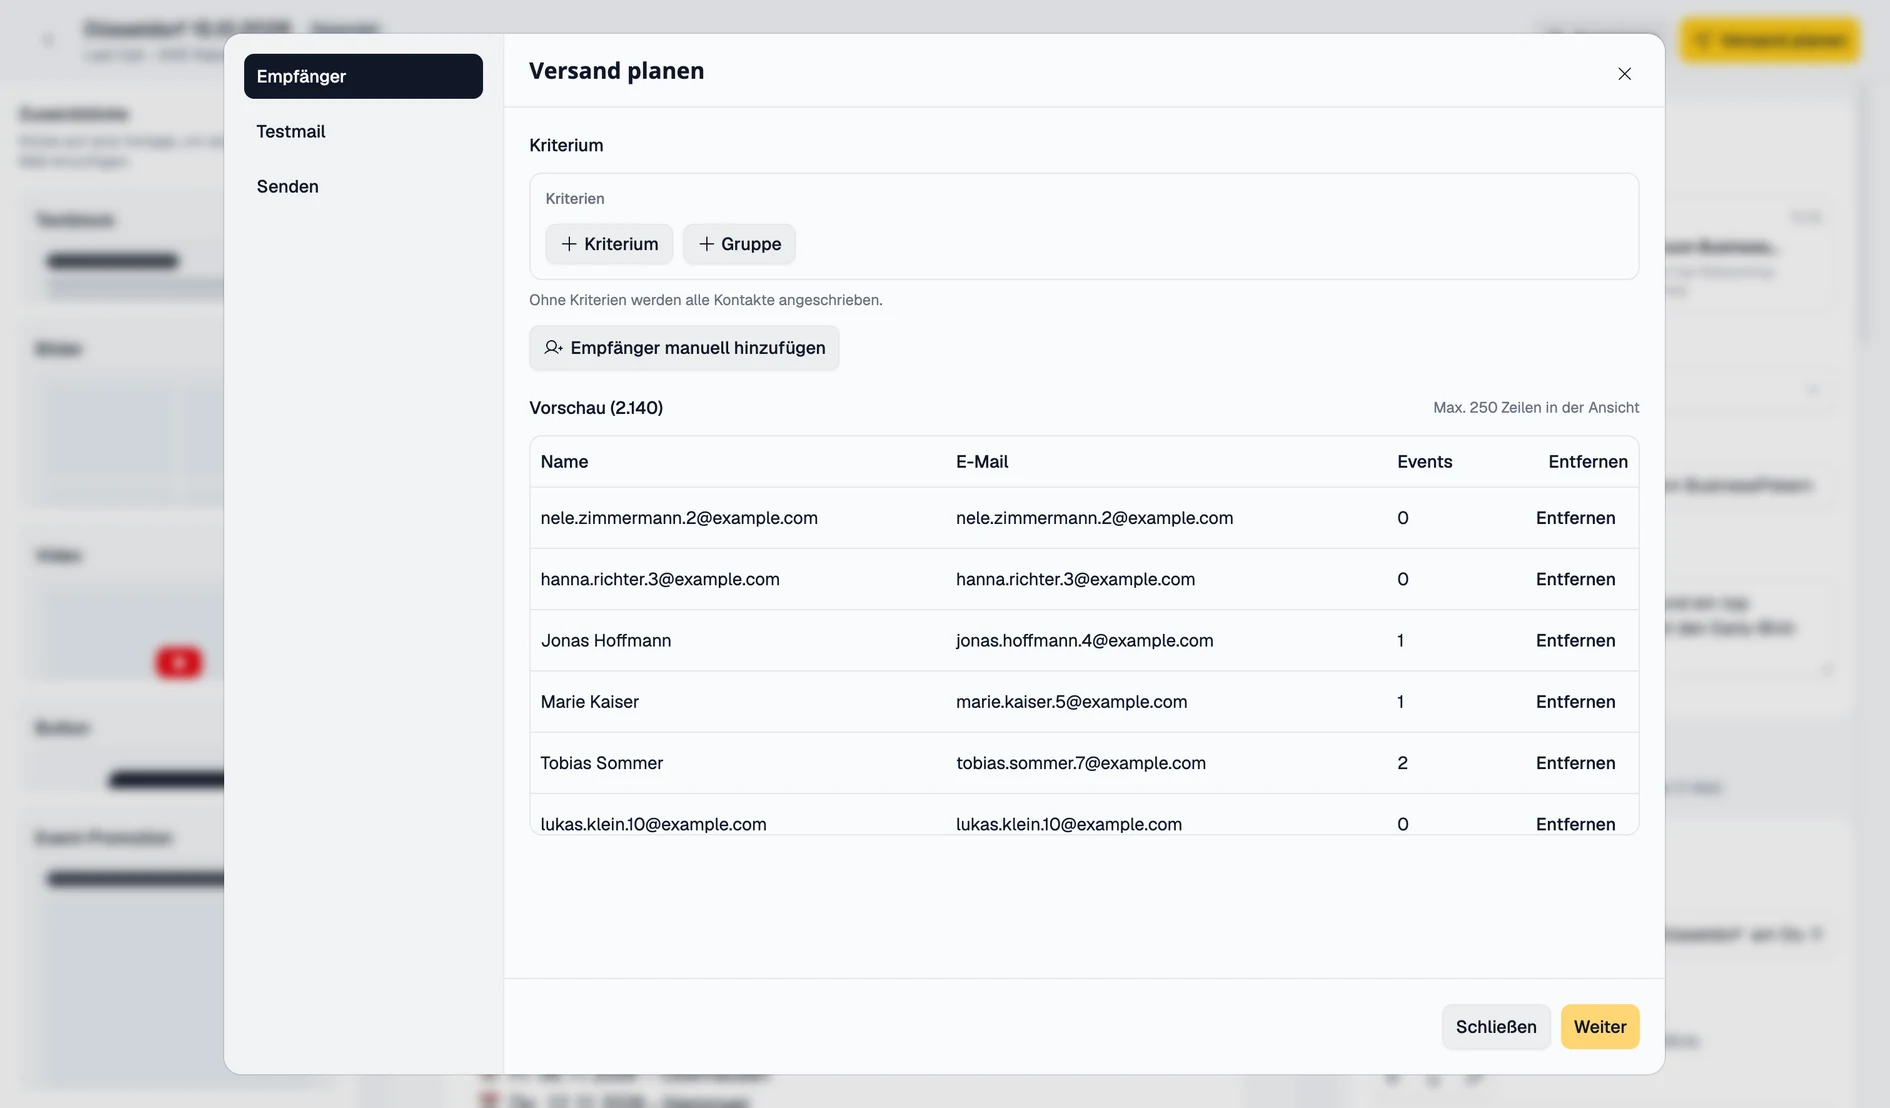1890x1108 pixels.
Task: Remove Jonas Hoffmann via Entfernen
Action: pos(1575,640)
